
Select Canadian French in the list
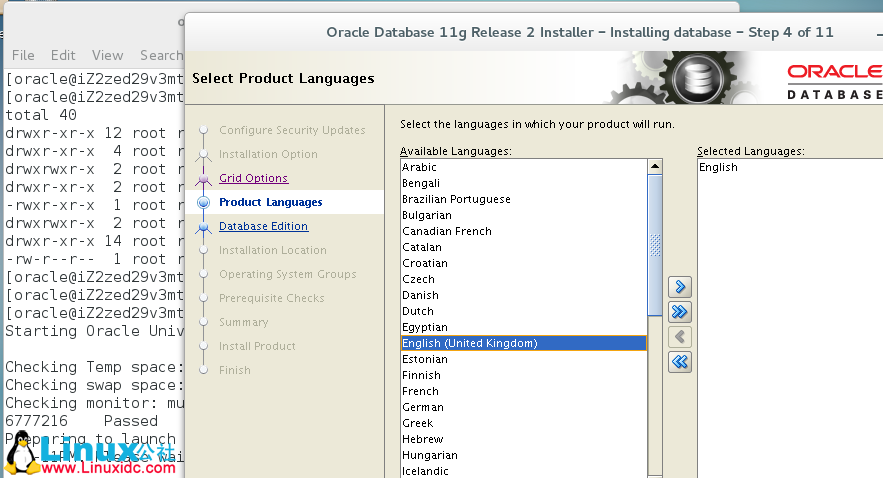(524, 231)
